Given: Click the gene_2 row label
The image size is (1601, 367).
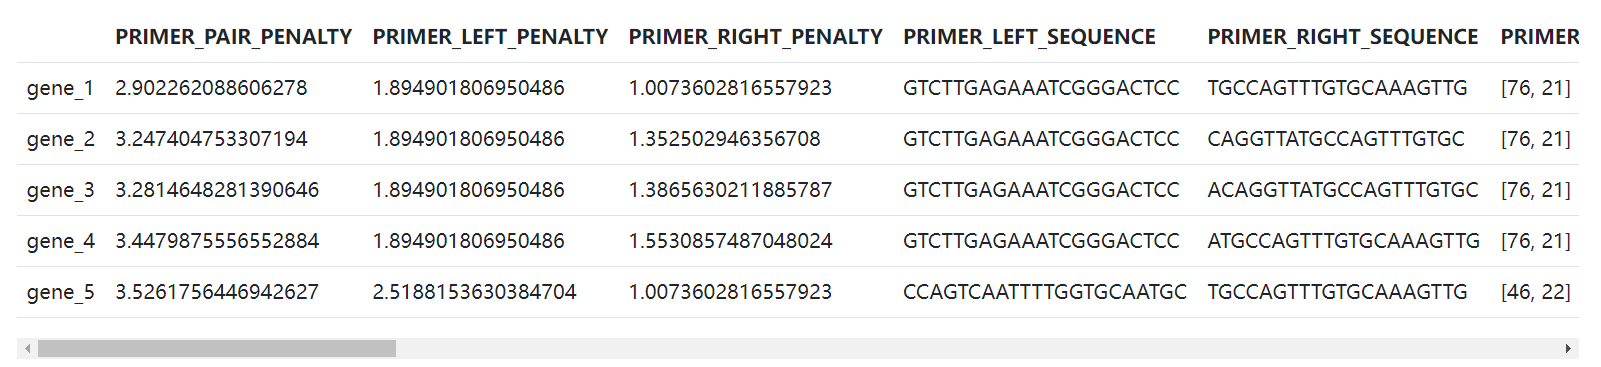Looking at the screenshot, I should [x=60, y=139].
